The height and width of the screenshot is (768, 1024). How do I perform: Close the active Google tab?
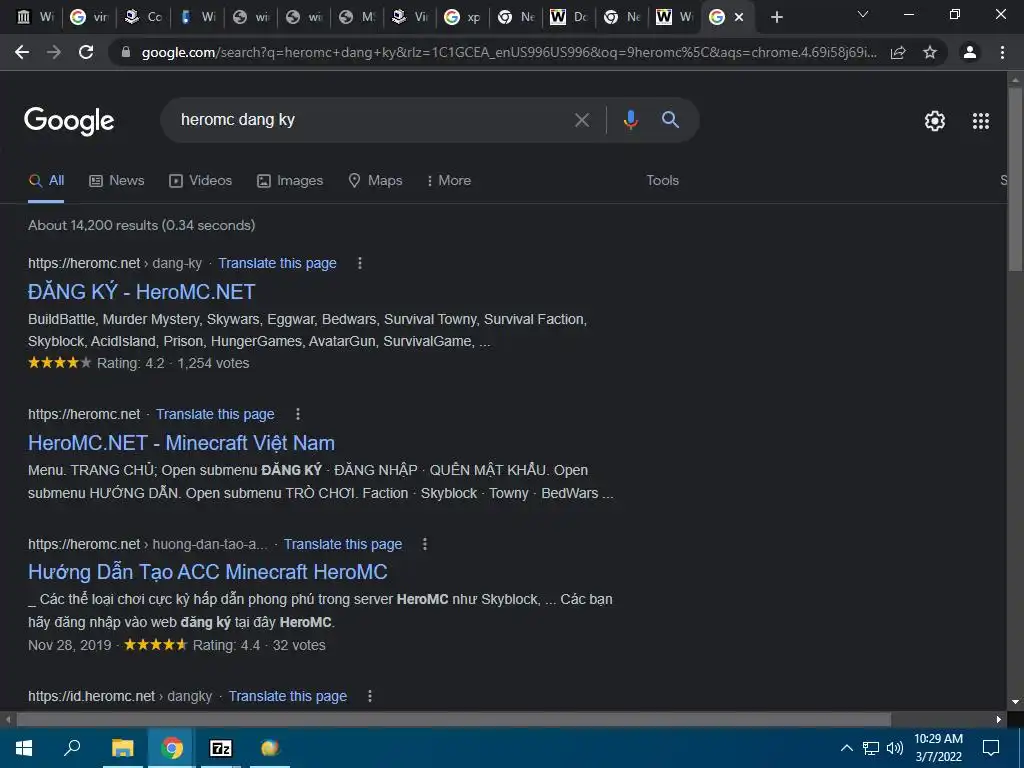point(739,17)
